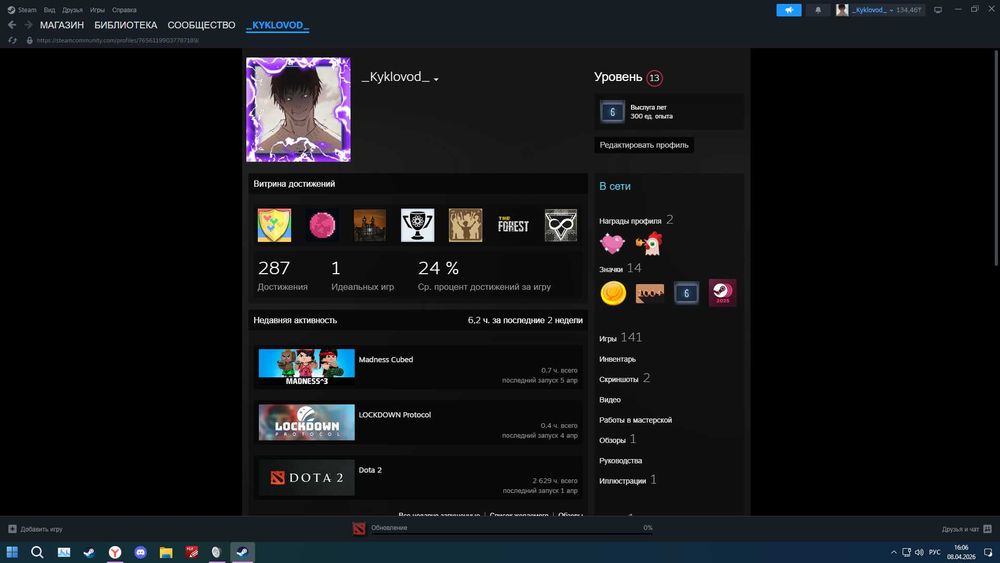Open the Библиотека tab
The height and width of the screenshot is (563, 1000).
[125, 25]
